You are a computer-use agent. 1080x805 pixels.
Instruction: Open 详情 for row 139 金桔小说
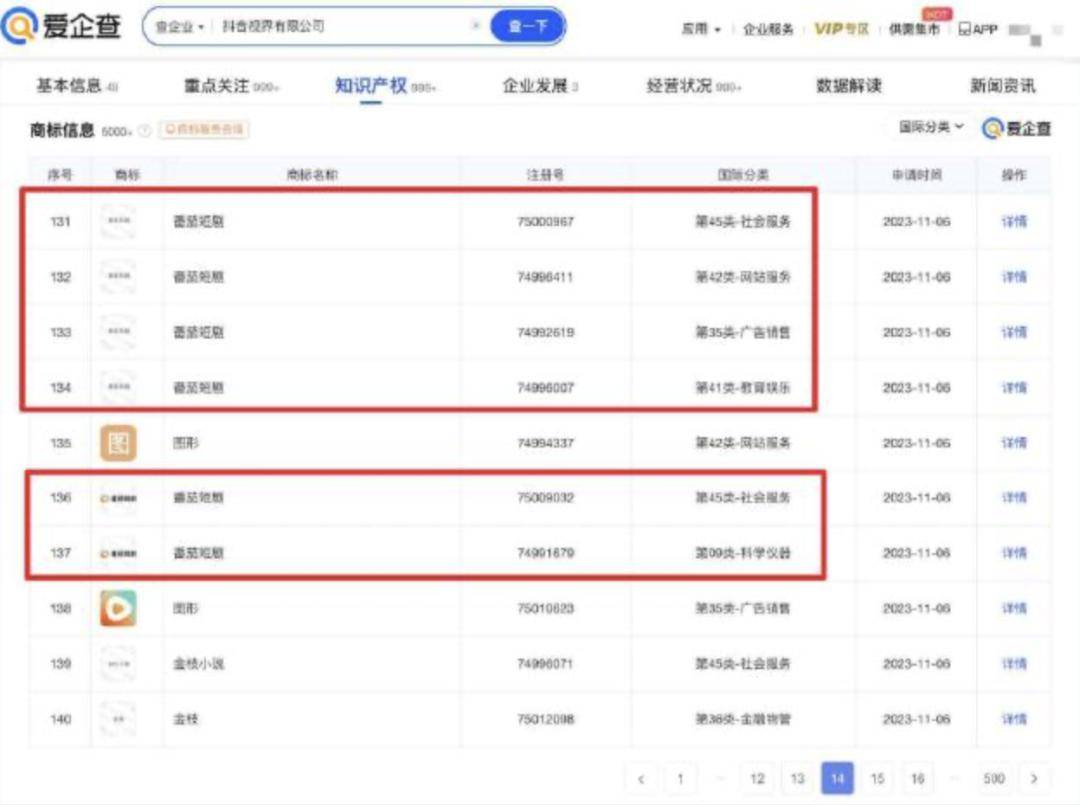coord(1014,664)
